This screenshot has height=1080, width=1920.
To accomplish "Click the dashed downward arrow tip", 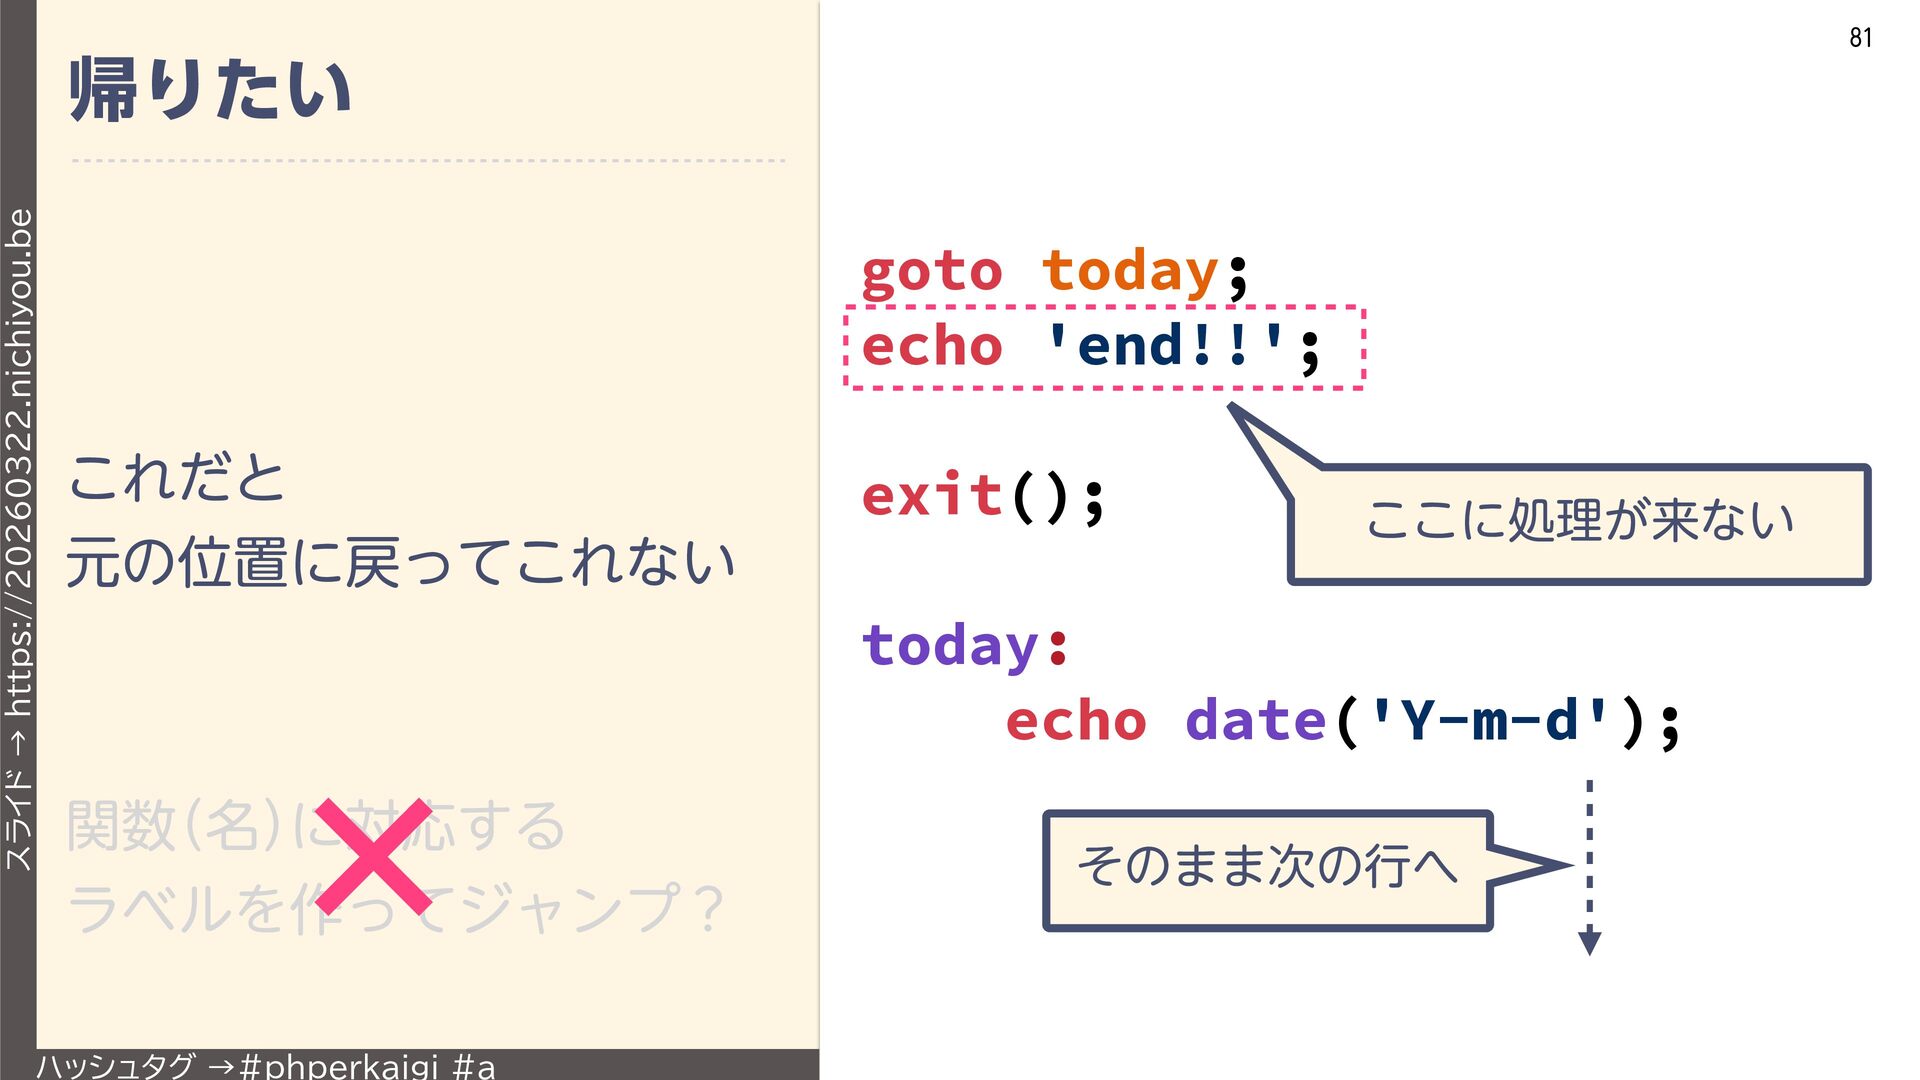I will coord(1589,944).
